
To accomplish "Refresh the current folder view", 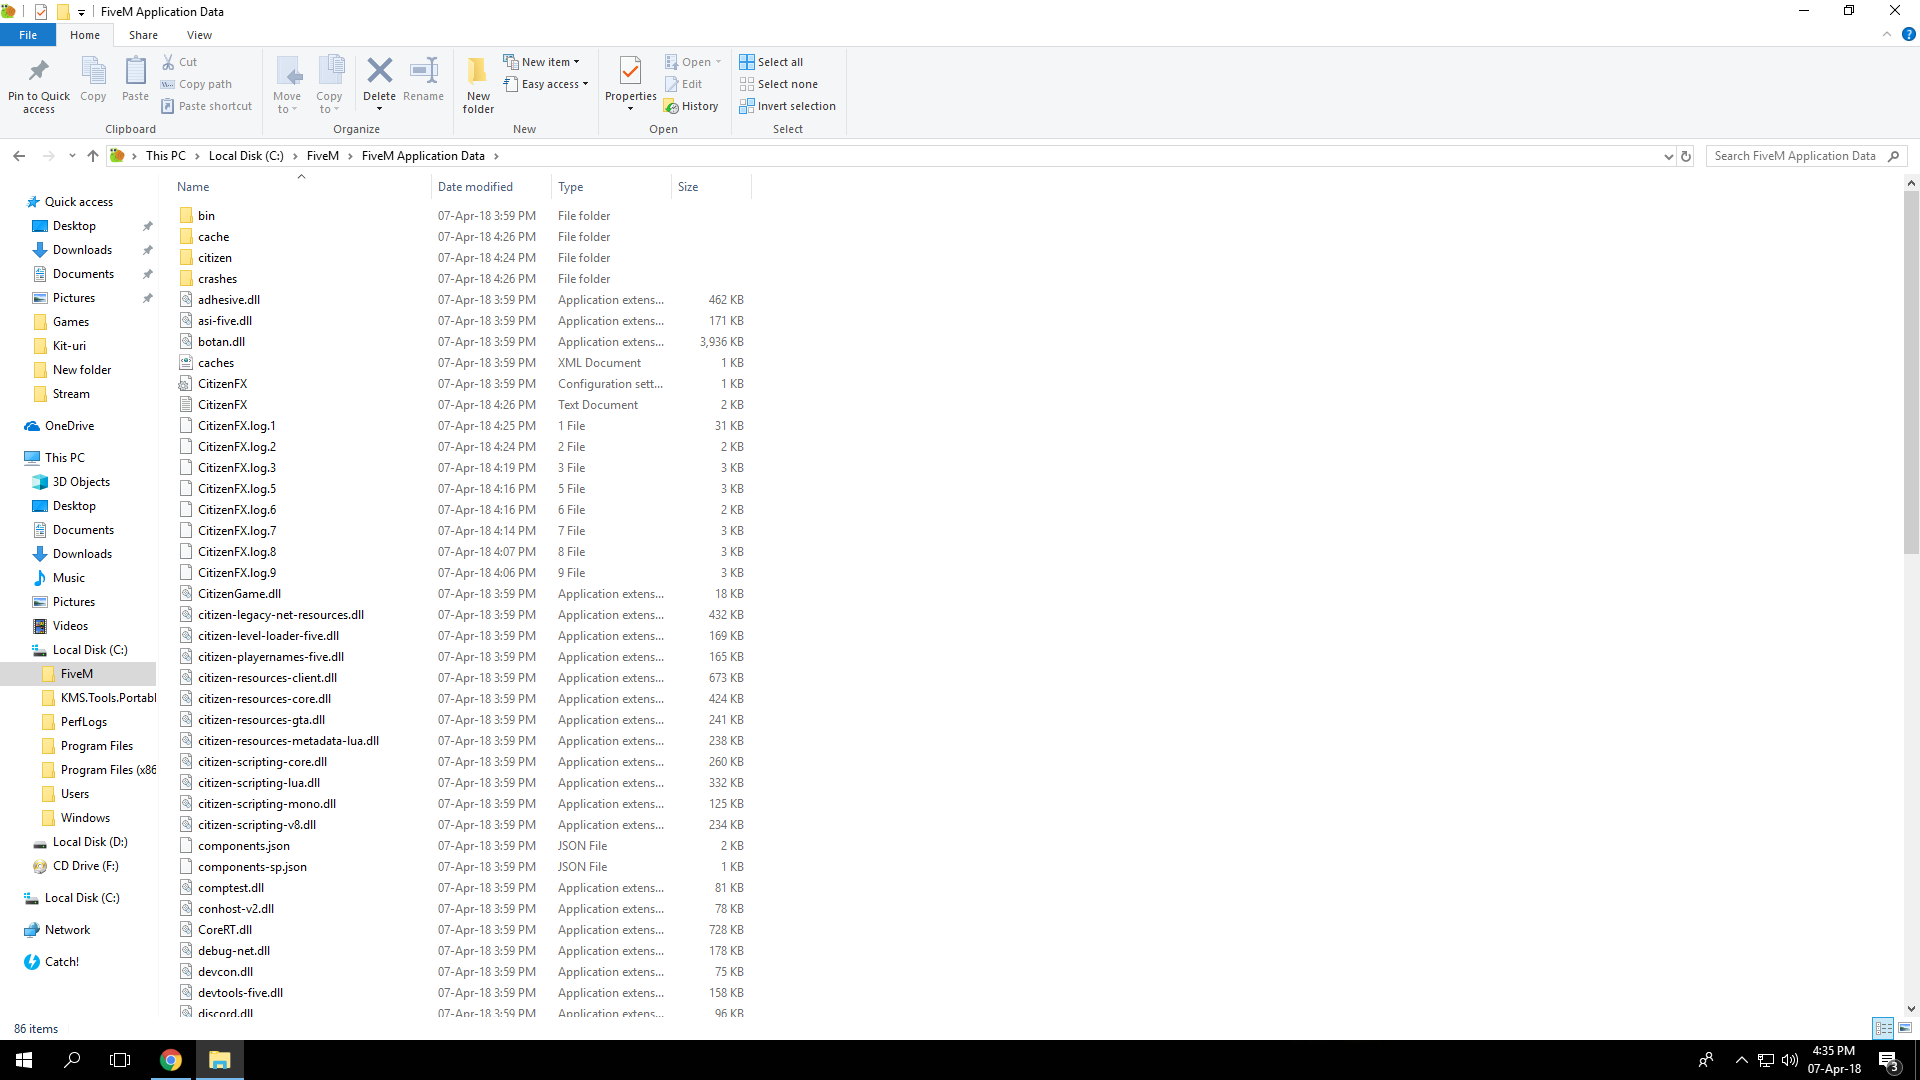I will coord(1686,156).
